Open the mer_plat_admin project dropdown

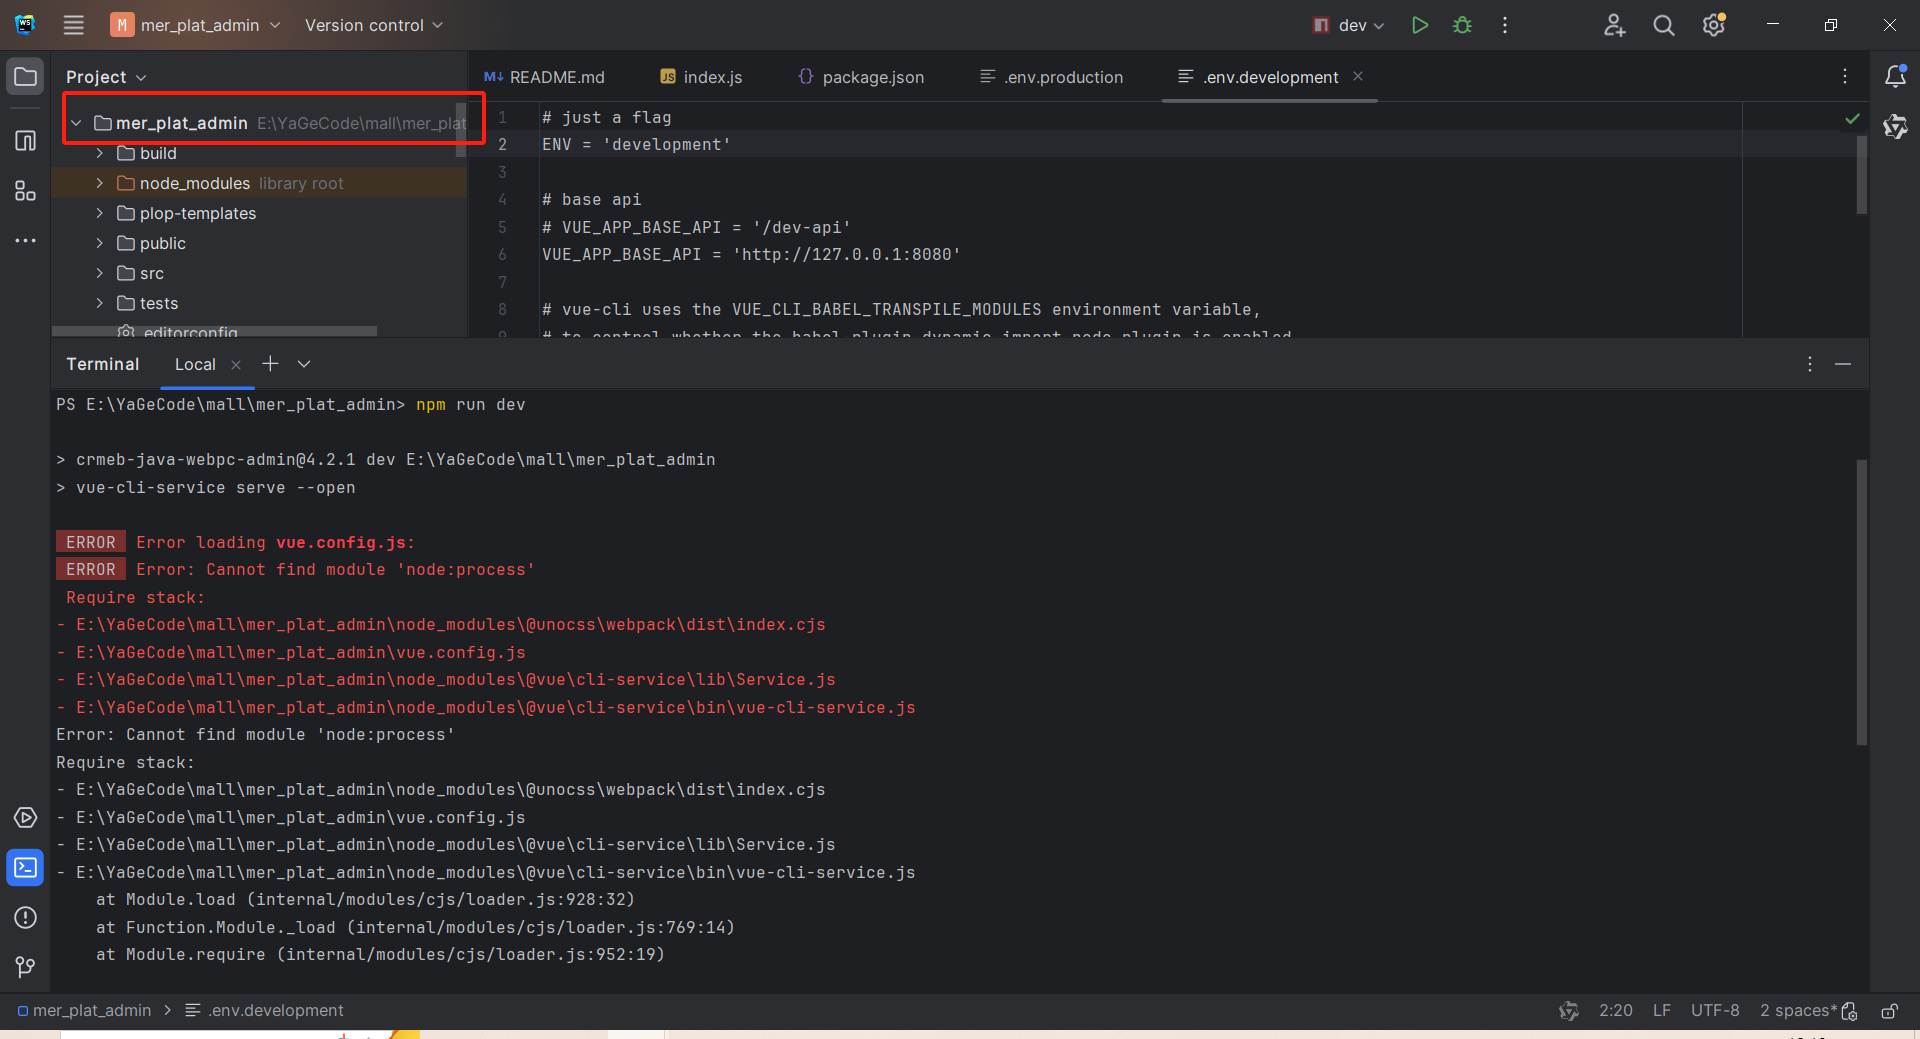coord(196,25)
